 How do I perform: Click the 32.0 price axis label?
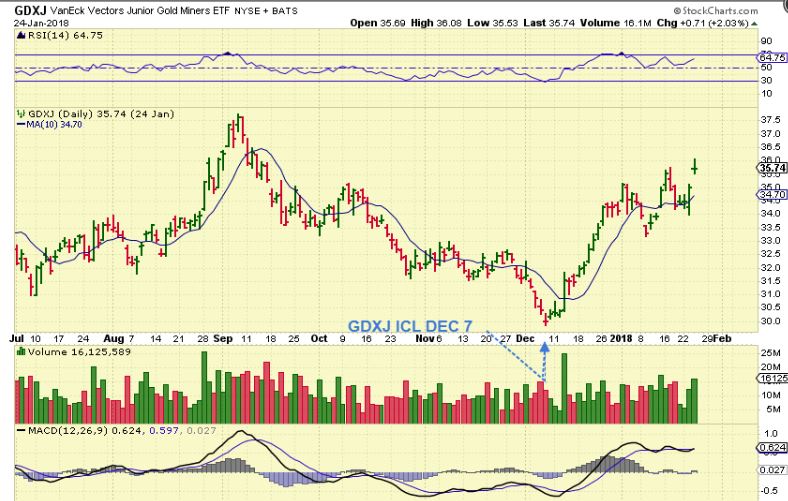[x=771, y=267]
